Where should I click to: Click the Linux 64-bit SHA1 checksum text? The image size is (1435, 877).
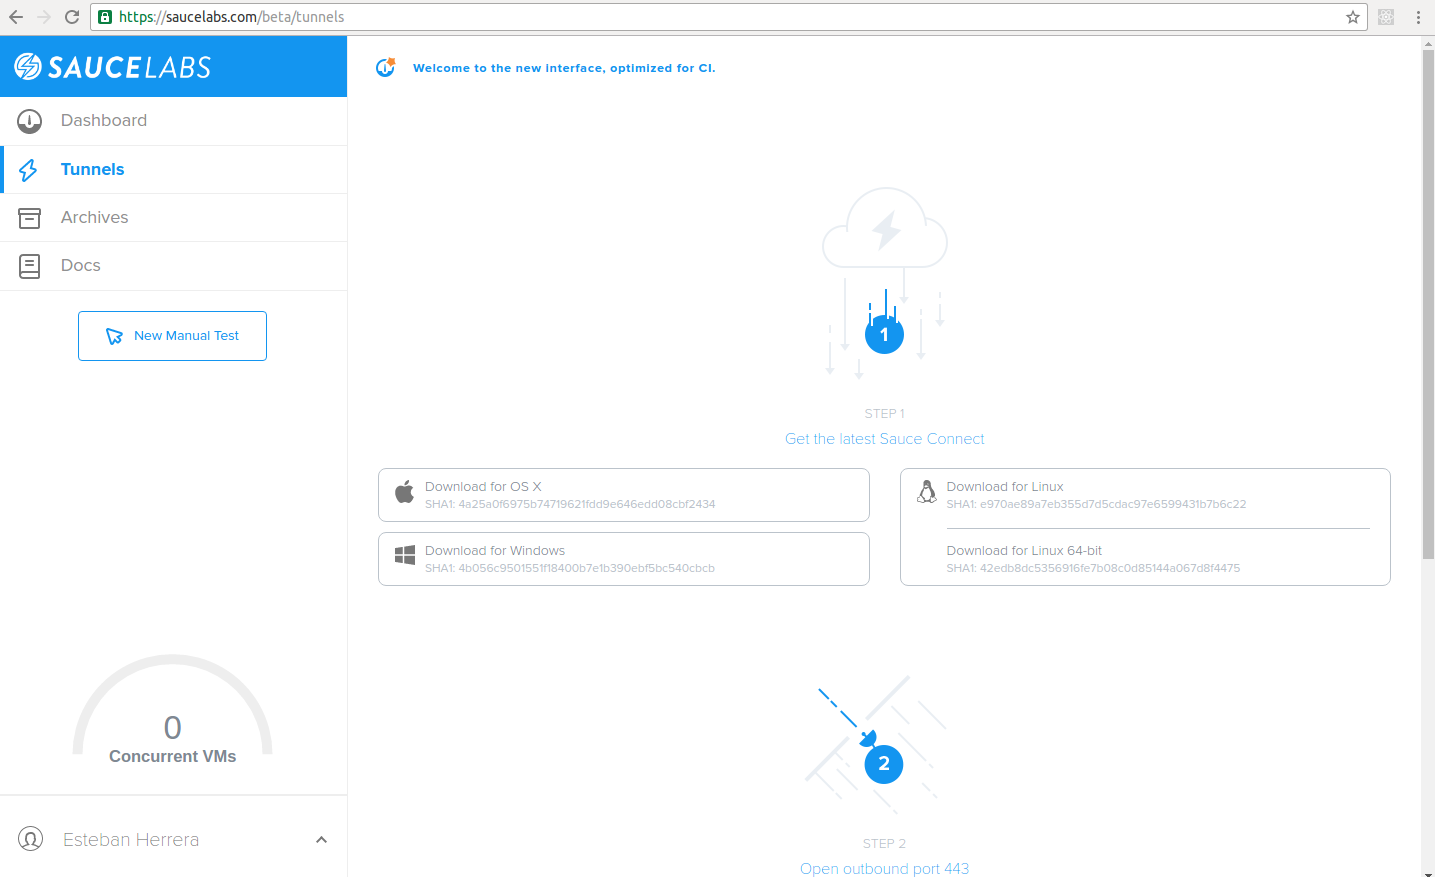1093,568
